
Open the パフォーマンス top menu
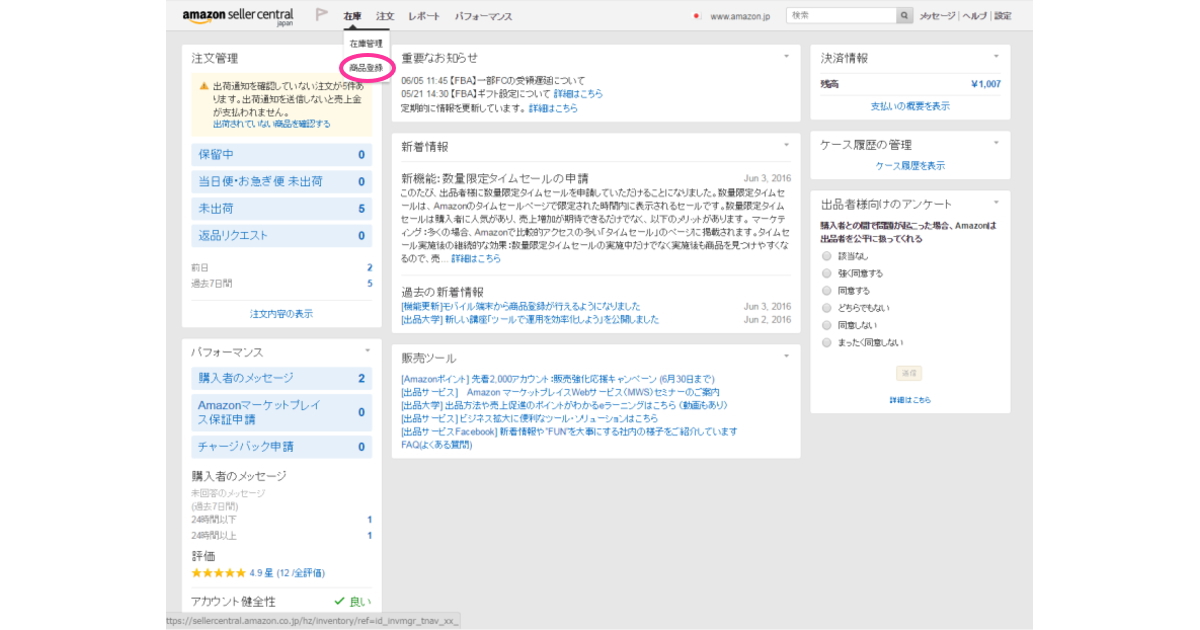coord(483,17)
